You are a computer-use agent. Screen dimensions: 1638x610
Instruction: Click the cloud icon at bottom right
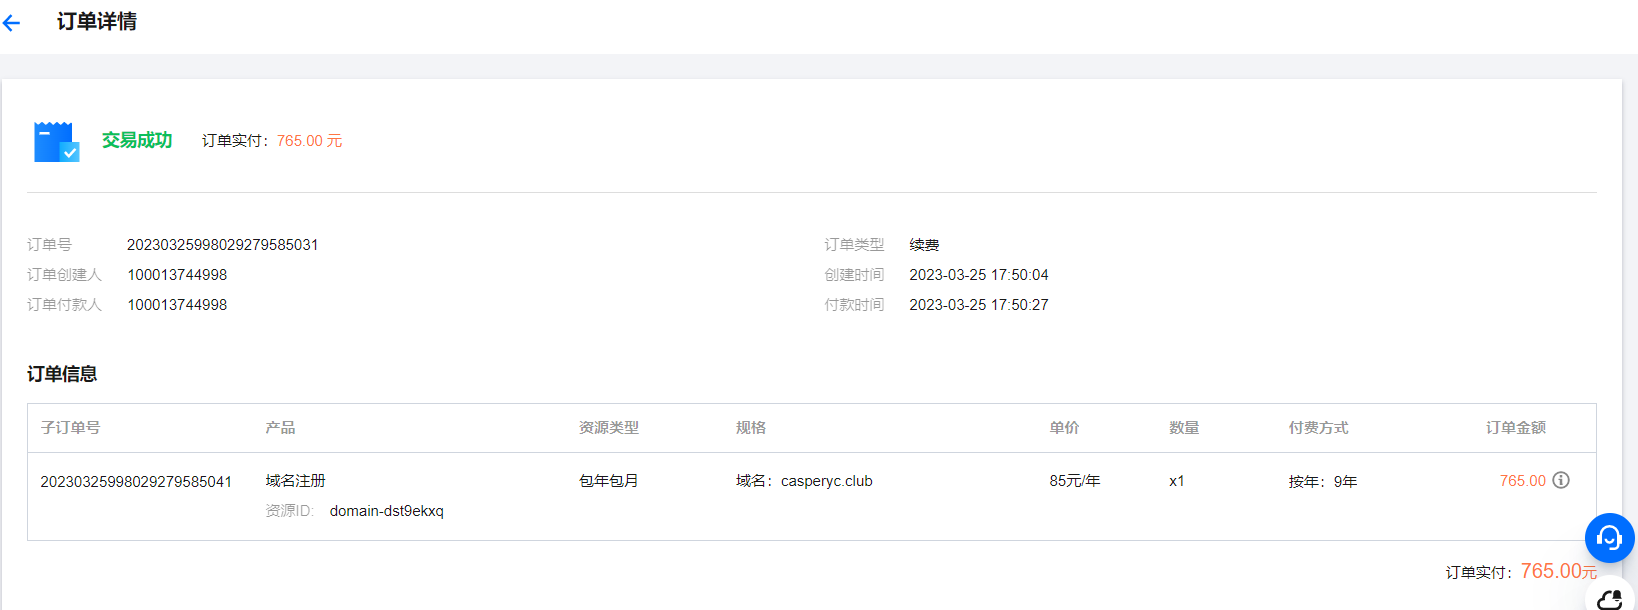(x=1610, y=598)
